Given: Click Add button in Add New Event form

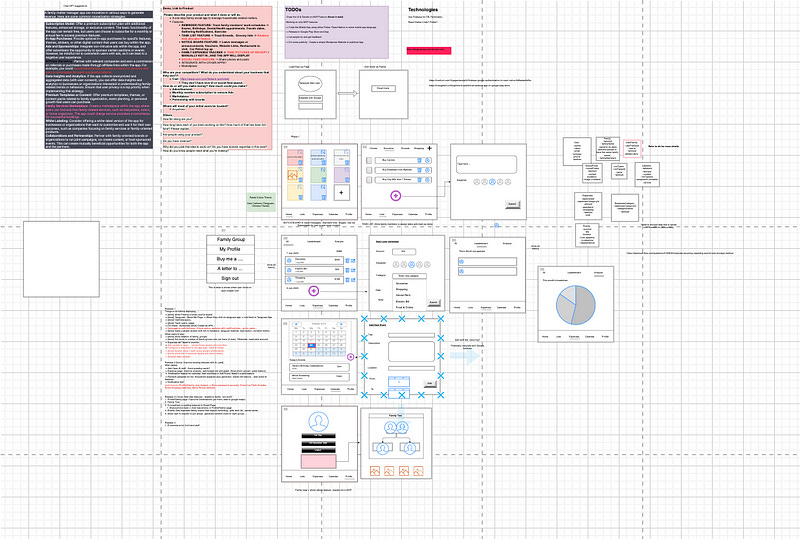Looking at the screenshot, I should tap(430, 383).
